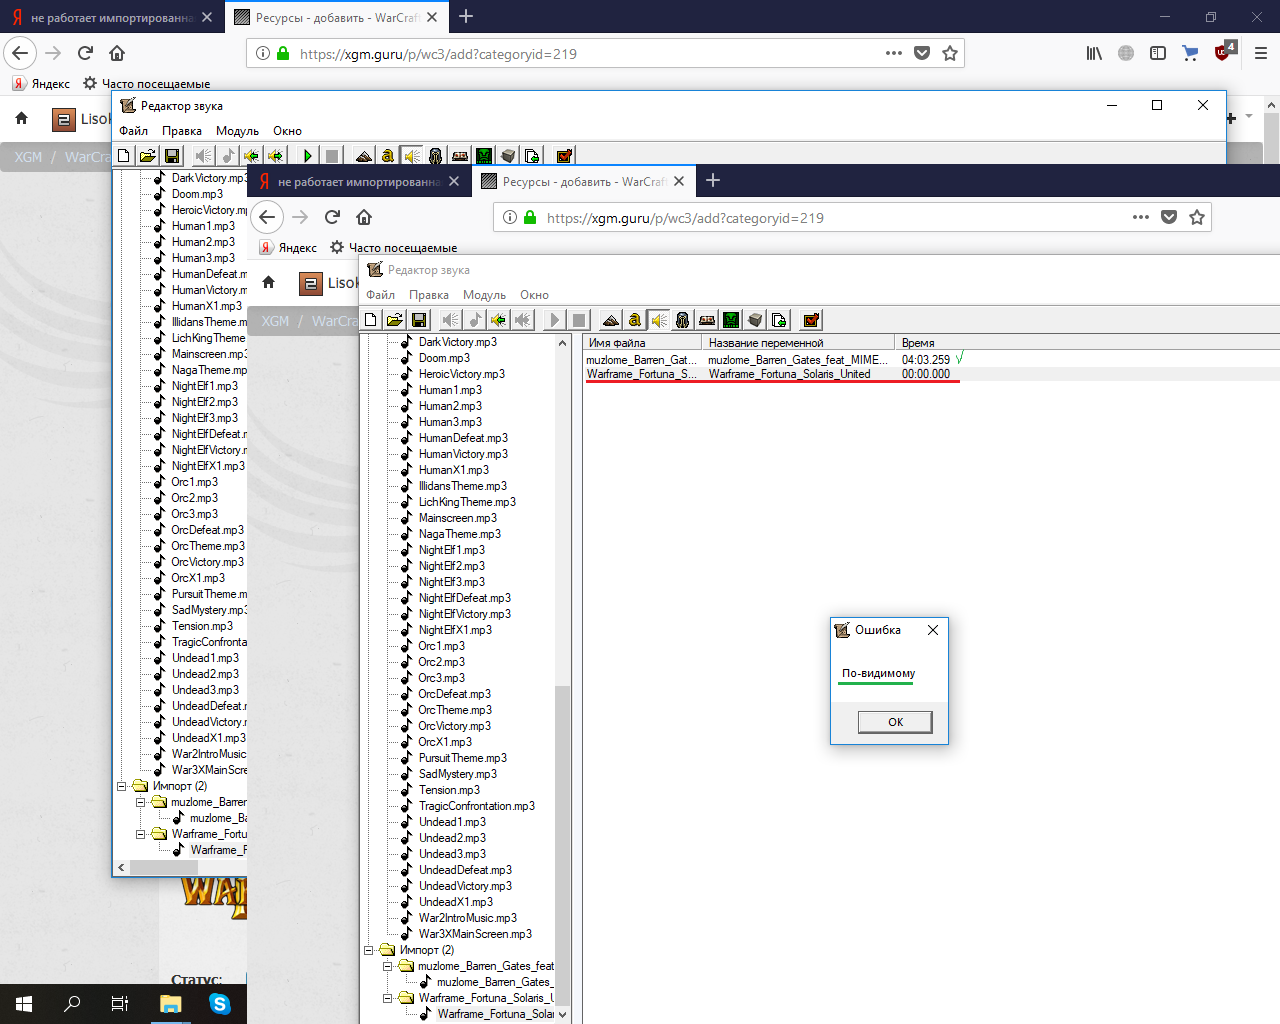Screen dimensions: 1280x1024
Task: Select 'Warframe_Fortuna_S...' row in sound list
Action: (x=932, y=374)
